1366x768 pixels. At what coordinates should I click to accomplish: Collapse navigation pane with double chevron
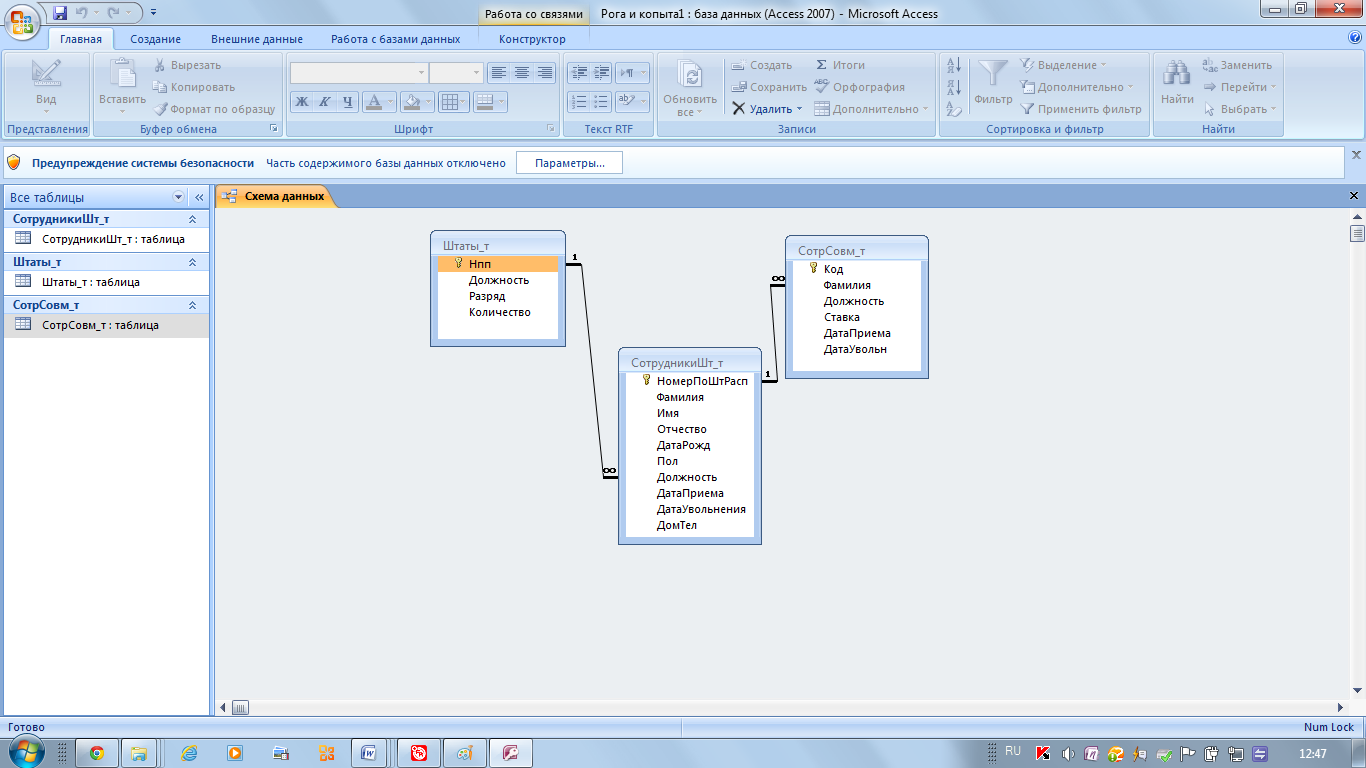pyautogui.click(x=199, y=197)
